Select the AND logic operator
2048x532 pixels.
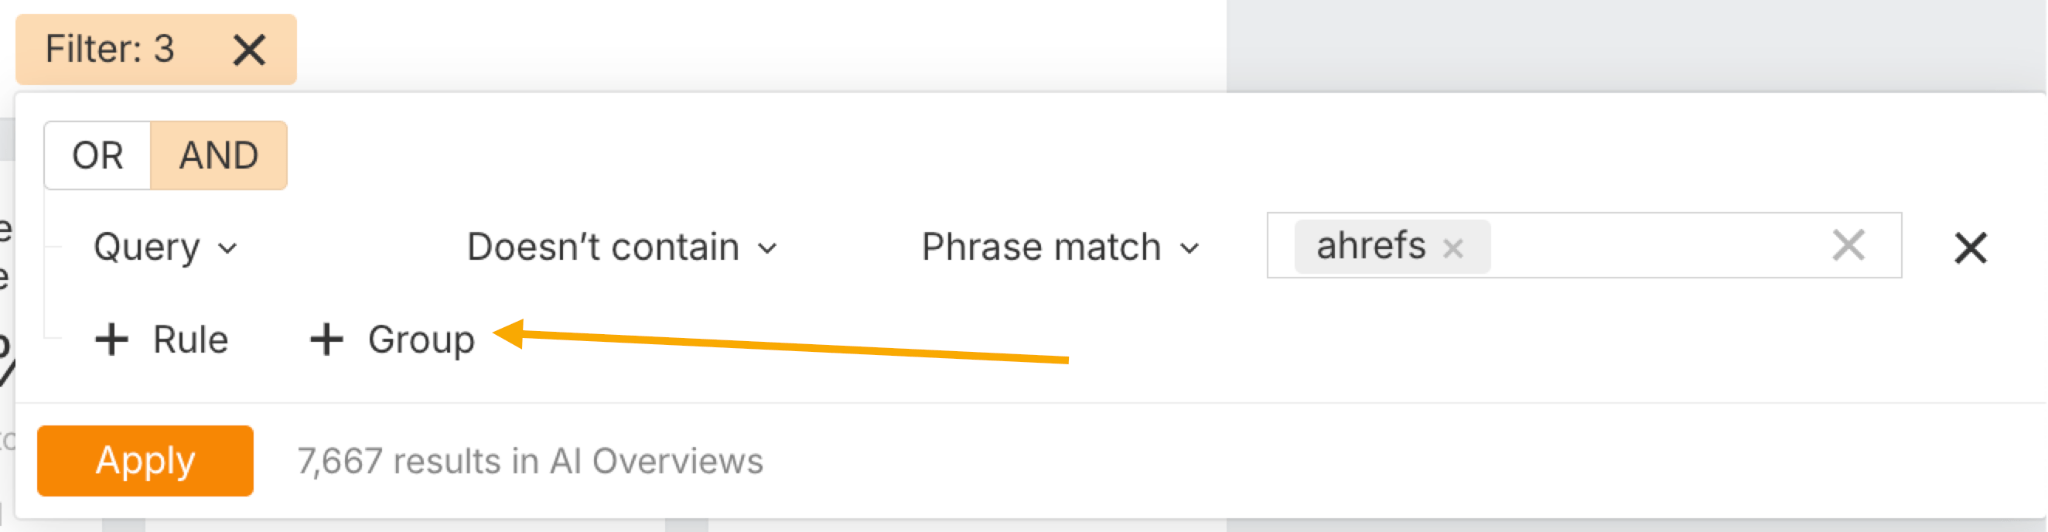coord(218,156)
